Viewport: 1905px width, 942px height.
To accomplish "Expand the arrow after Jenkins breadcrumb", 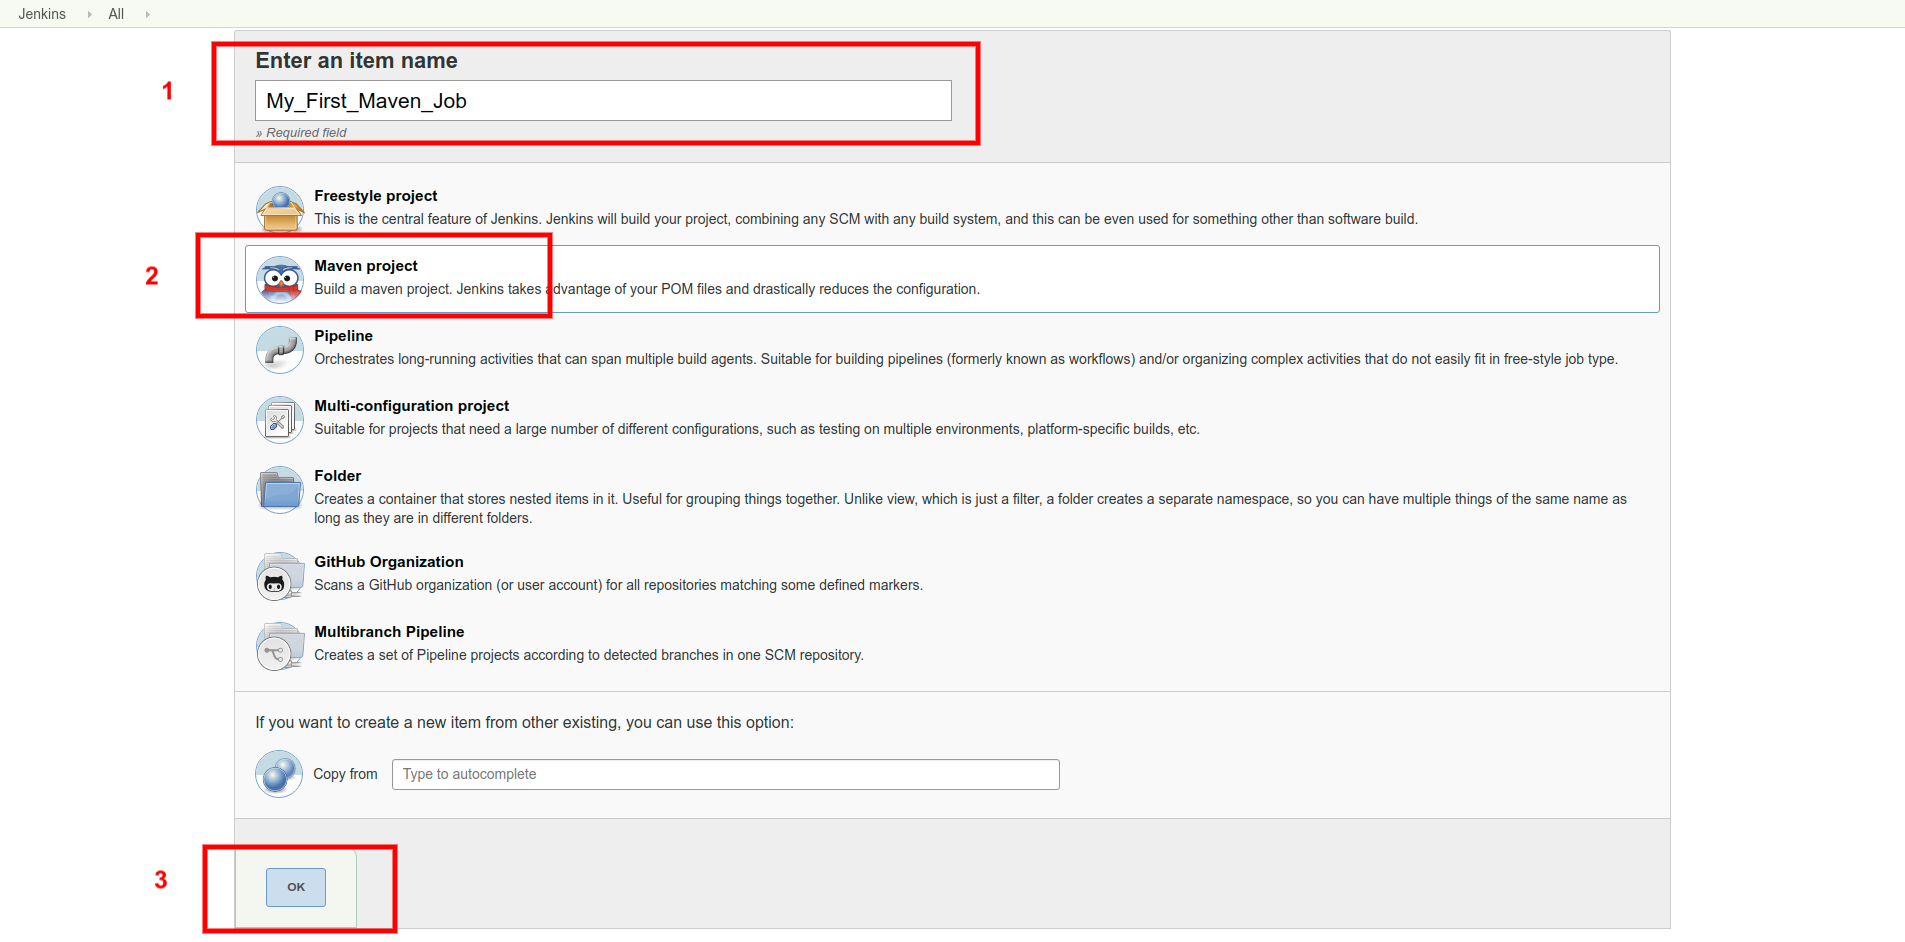I will point(89,14).
